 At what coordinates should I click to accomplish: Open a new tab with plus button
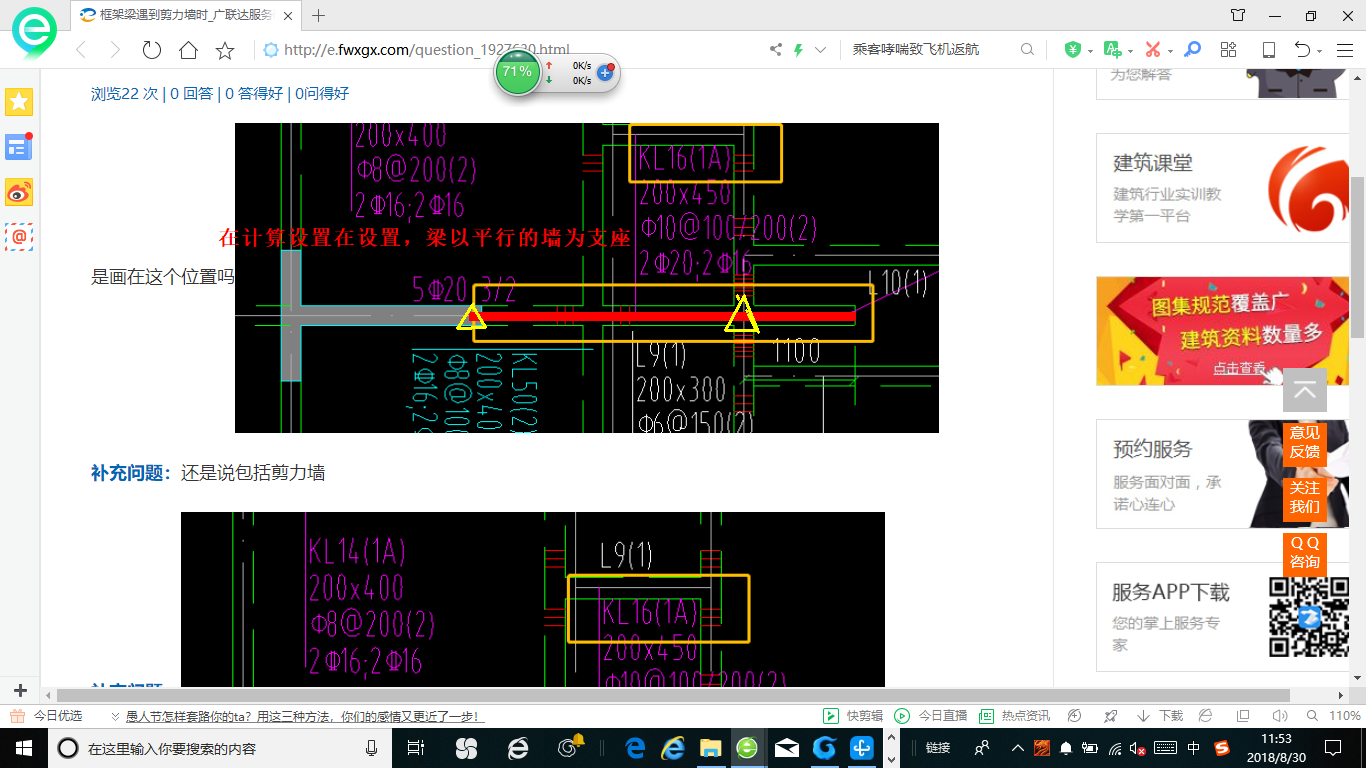pos(319,15)
